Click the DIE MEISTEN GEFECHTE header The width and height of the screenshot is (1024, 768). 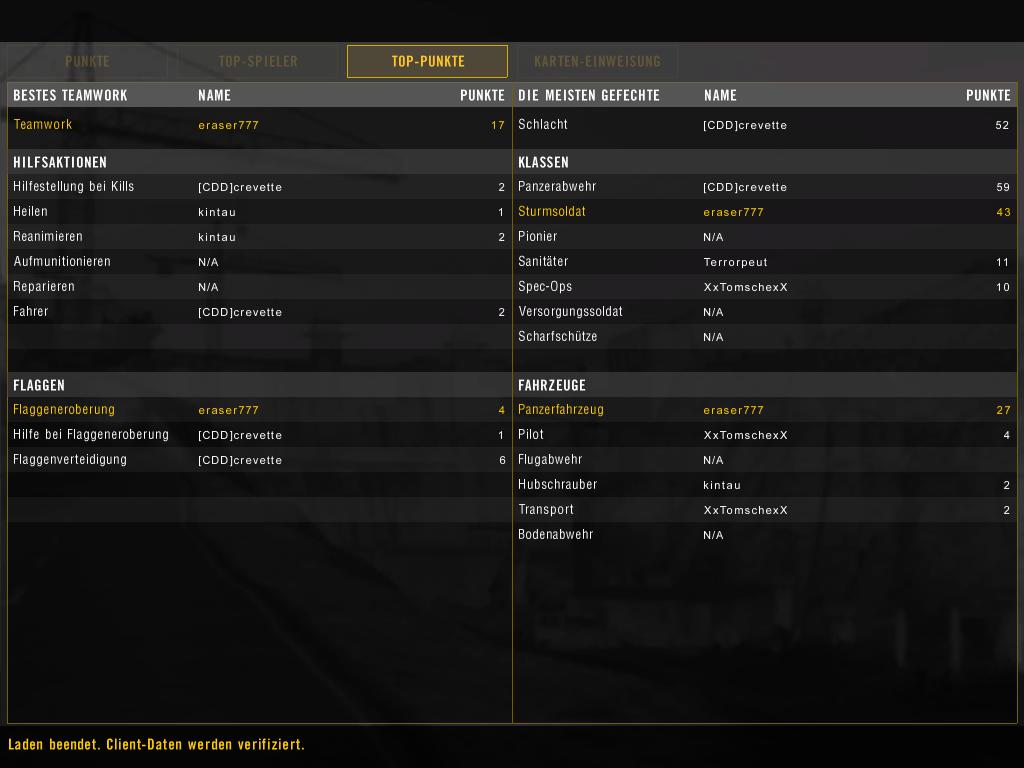point(589,95)
